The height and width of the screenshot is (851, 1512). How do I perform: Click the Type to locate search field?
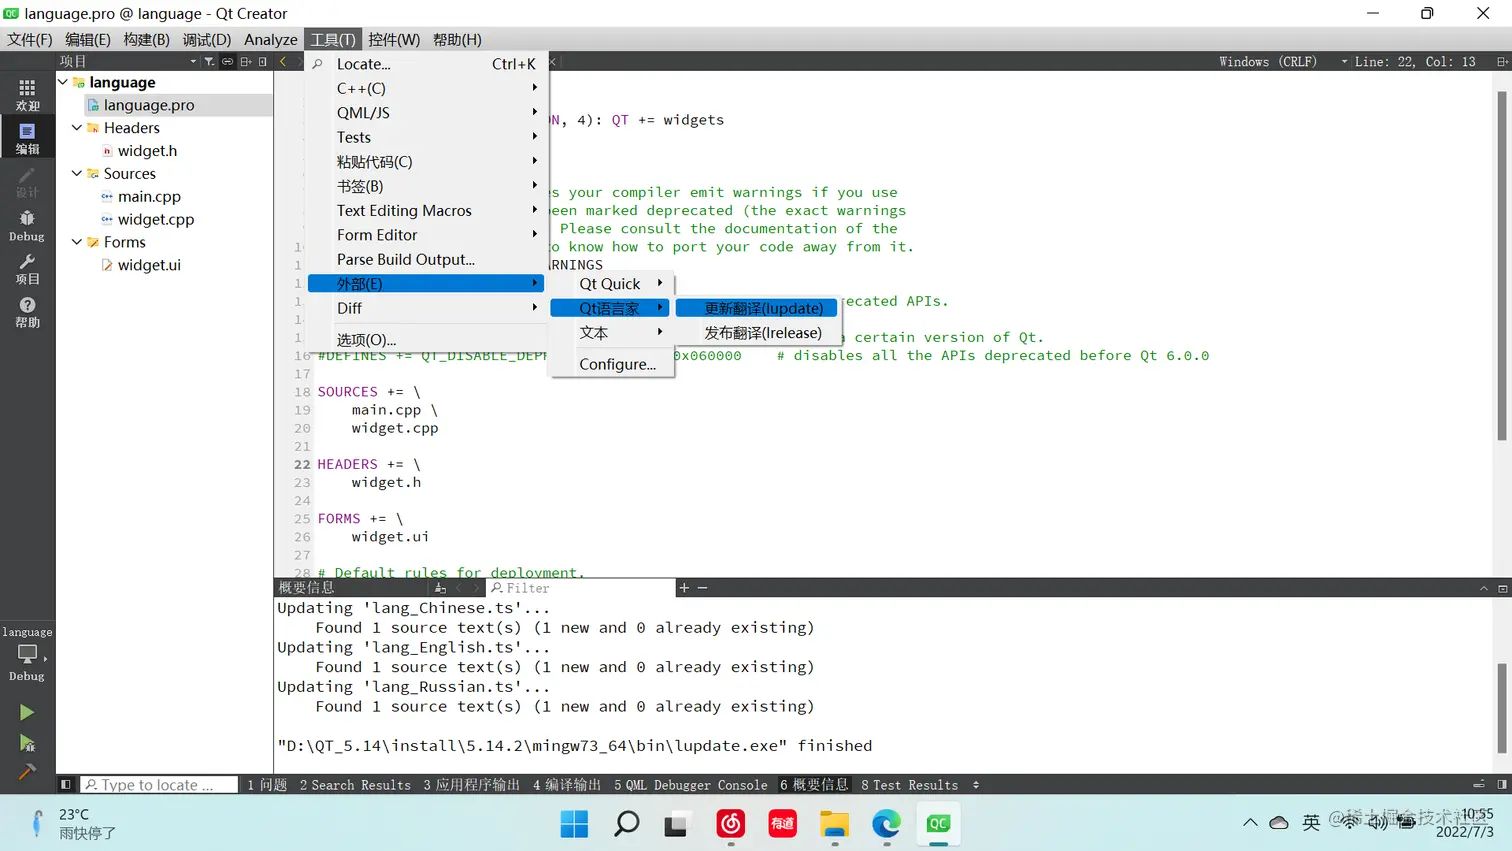(x=160, y=785)
